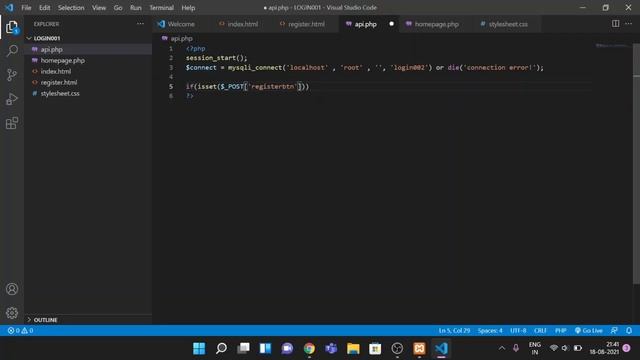Image resolution: width=640 pixels, height=360 pixels.
Task: Open Windows taskbar search
Action: coord(221,348)
